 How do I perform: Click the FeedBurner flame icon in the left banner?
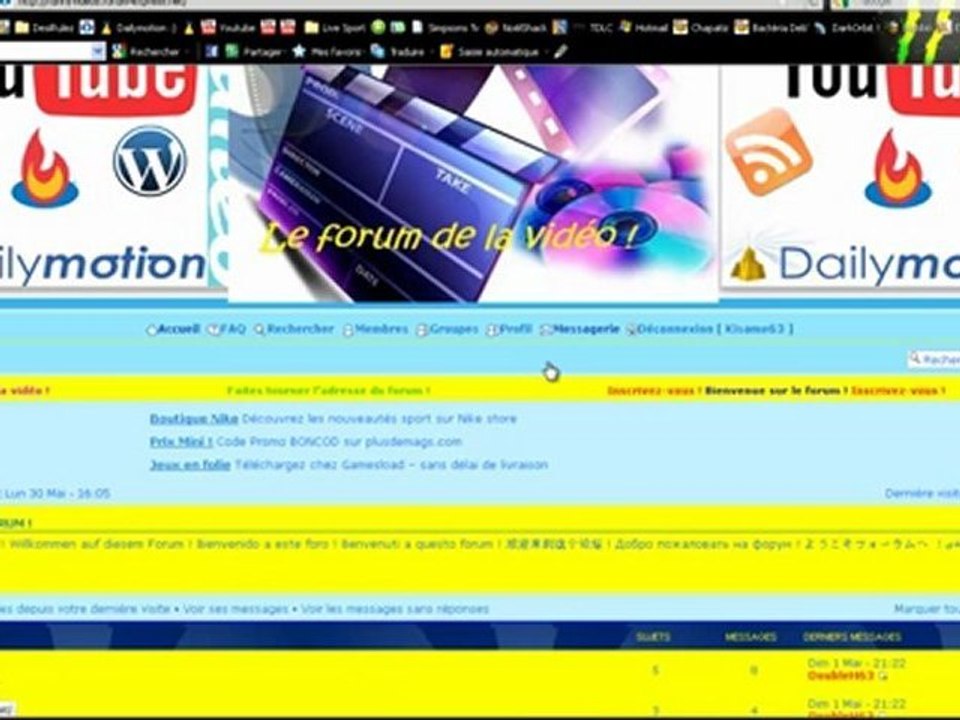pyautogui.click(x=45, y=170)
